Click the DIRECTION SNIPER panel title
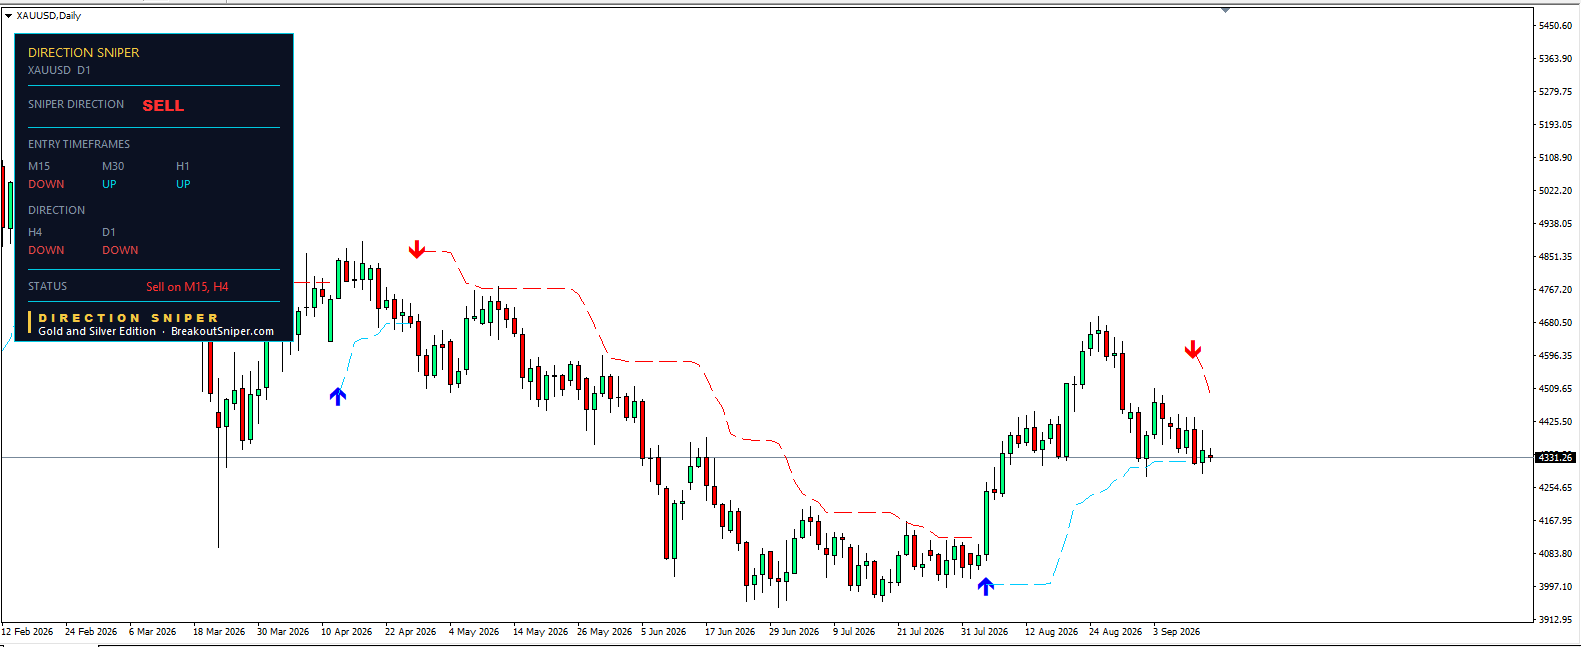 (84, 52)
